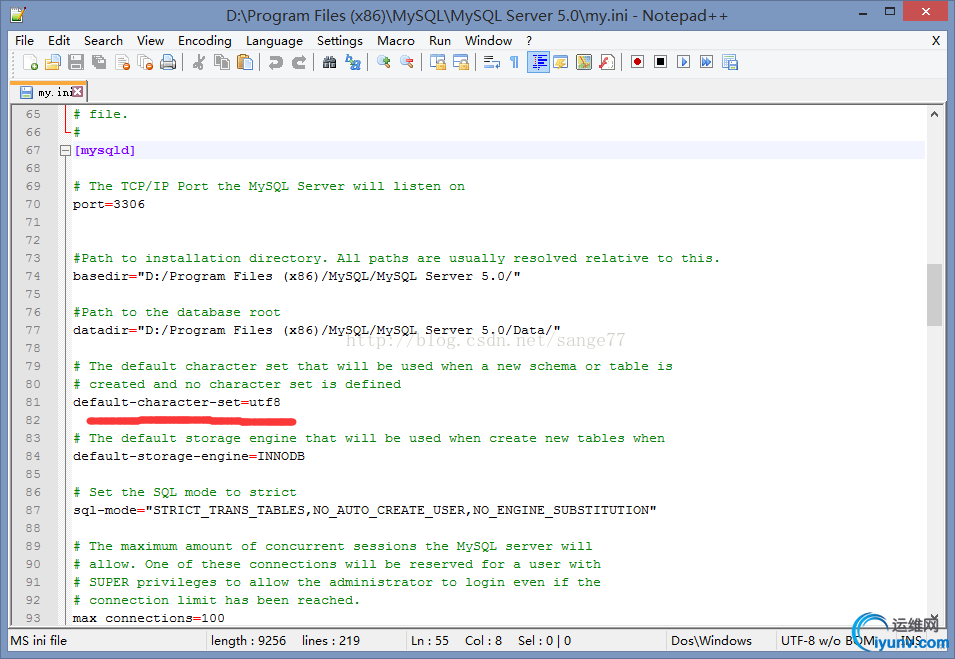Redo the last undone action
The width and height of the screenshot is (955, 659).
pos(298,62)
